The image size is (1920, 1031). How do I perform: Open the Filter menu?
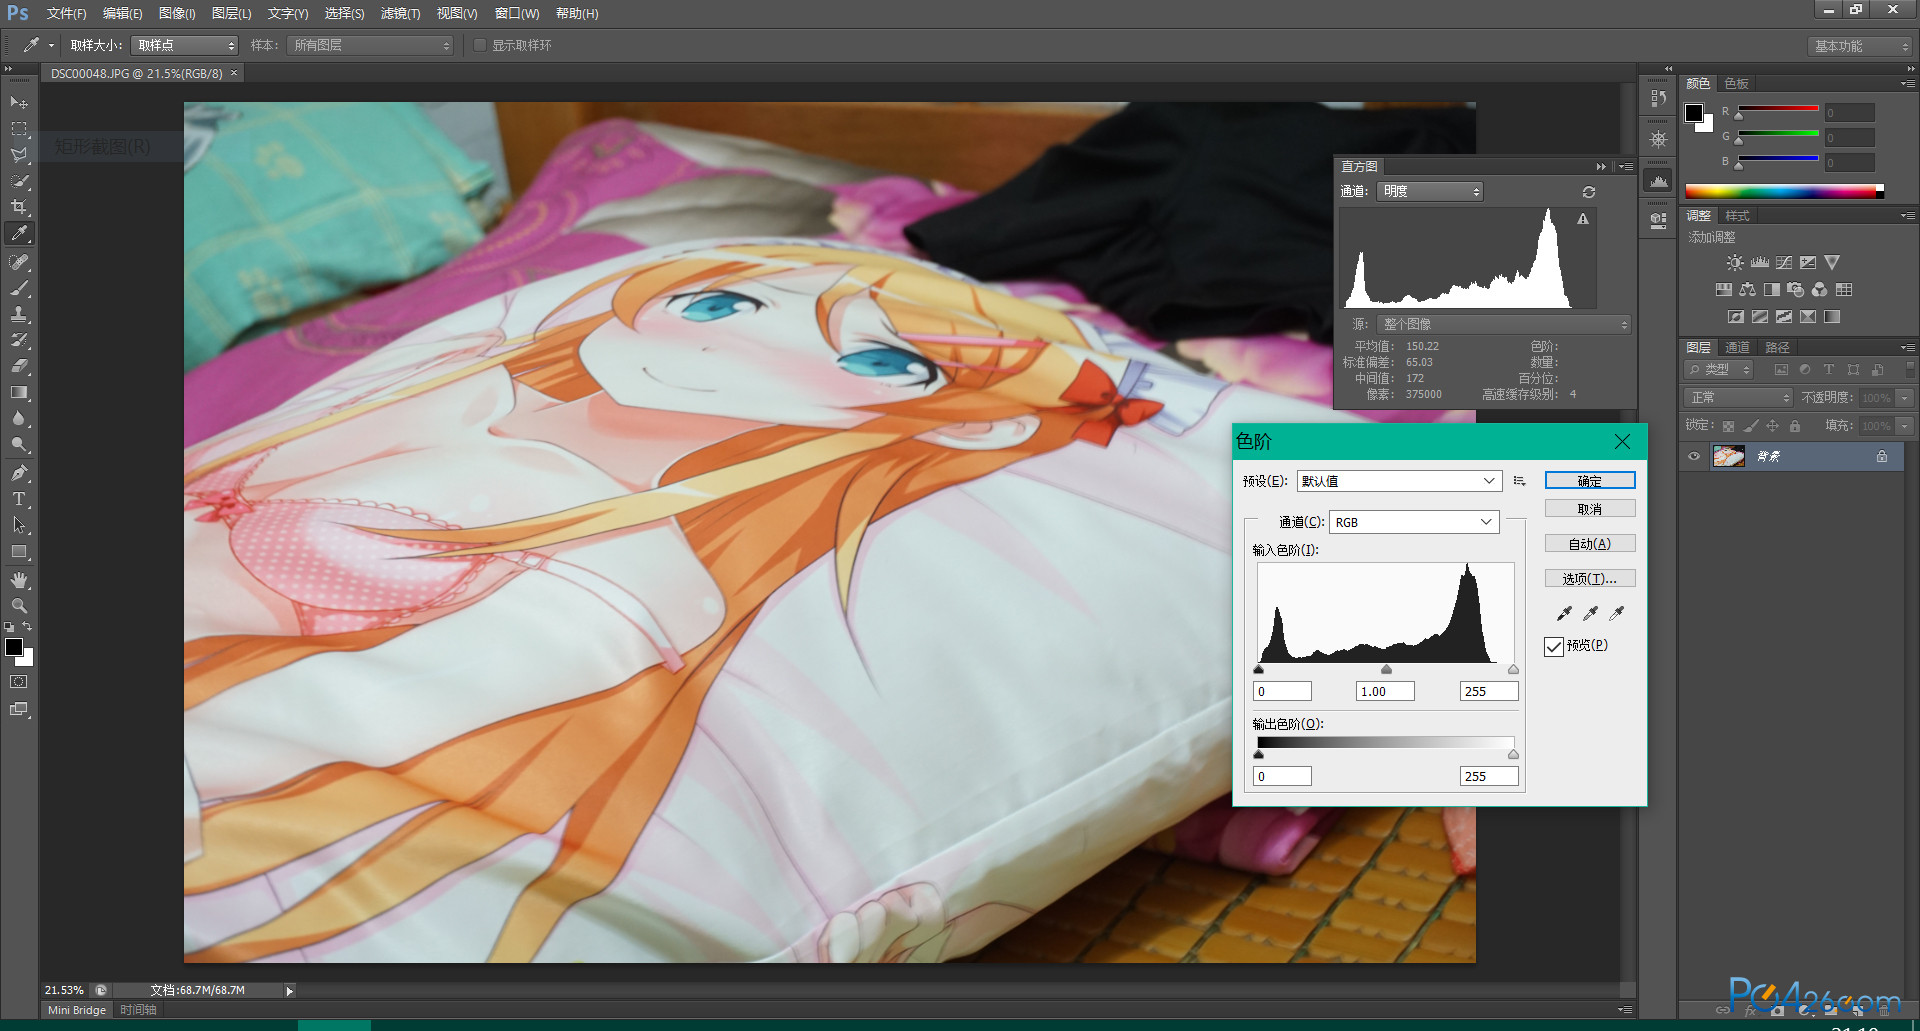(400, 13)
